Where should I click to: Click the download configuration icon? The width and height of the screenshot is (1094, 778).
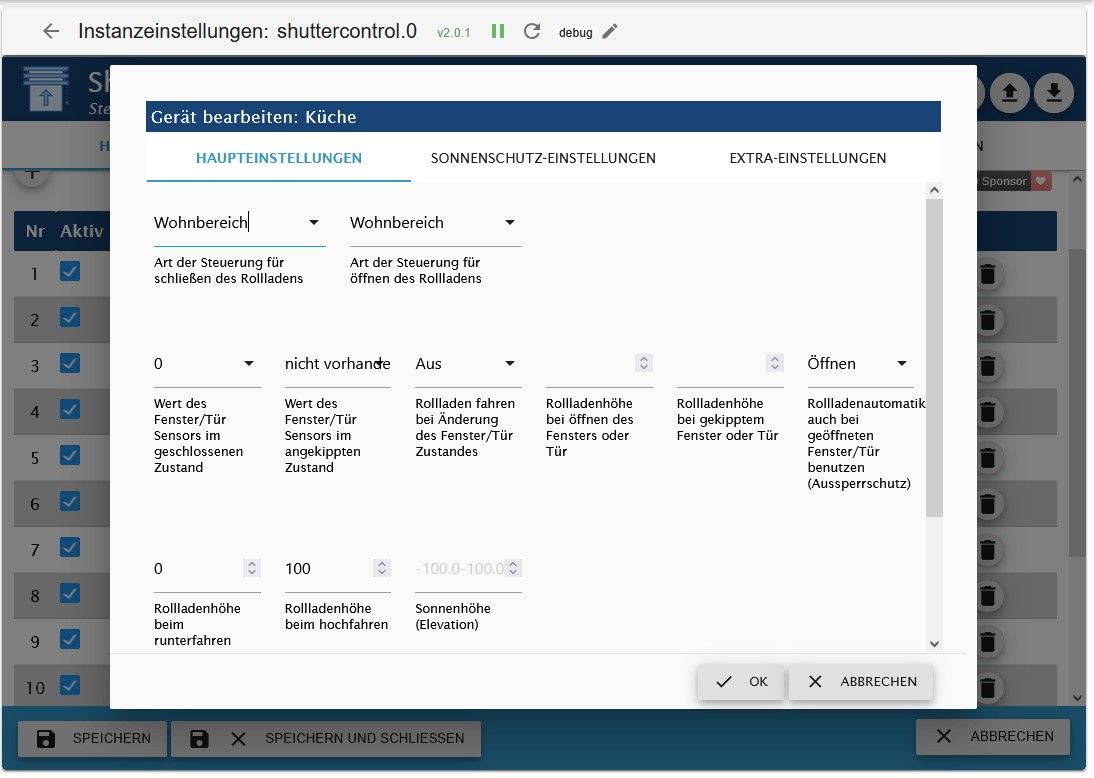click(x=1054, y=93)
